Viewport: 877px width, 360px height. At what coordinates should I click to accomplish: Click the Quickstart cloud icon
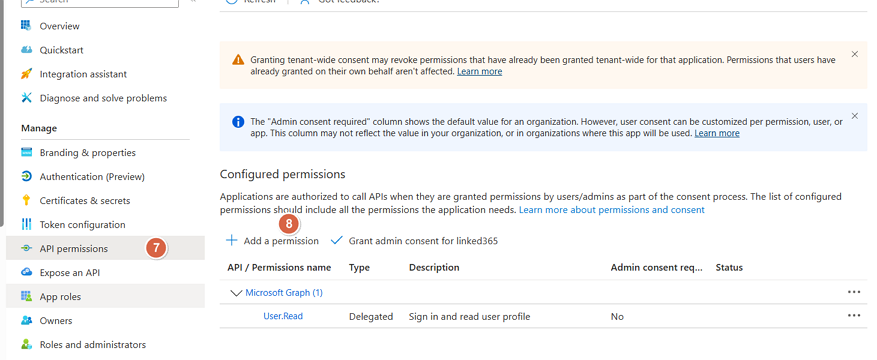pos(26,50)
